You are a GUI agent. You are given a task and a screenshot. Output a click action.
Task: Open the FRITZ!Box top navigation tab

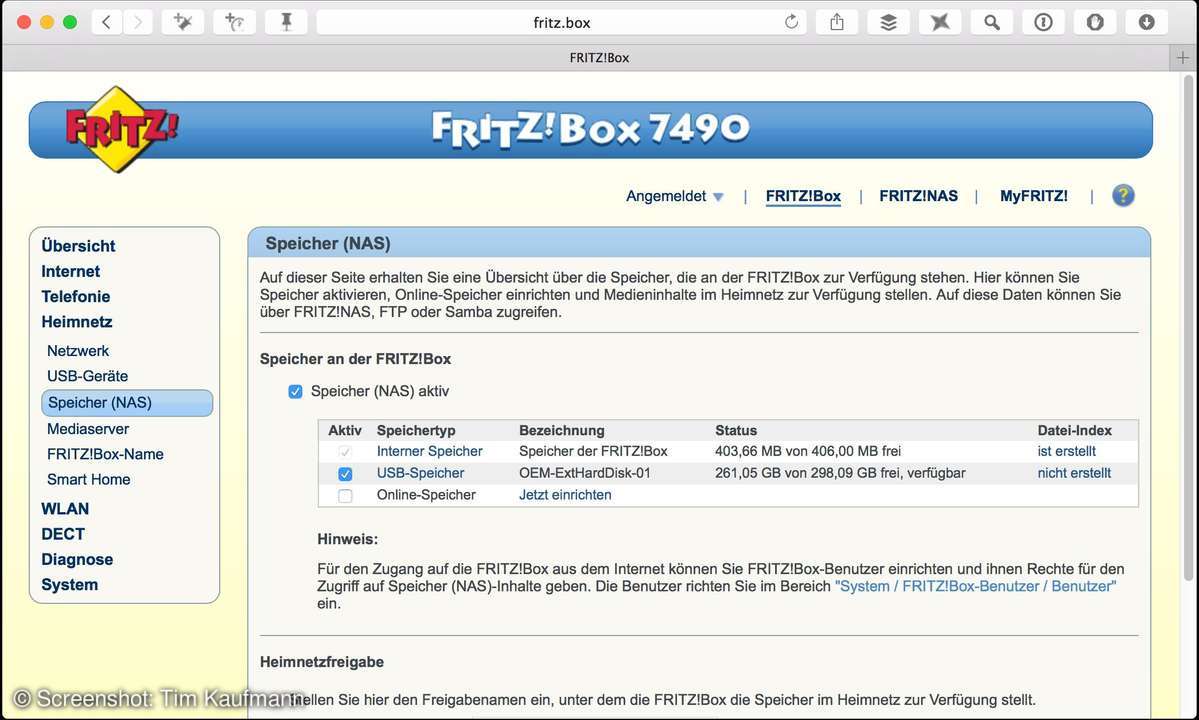coord(803,196)
